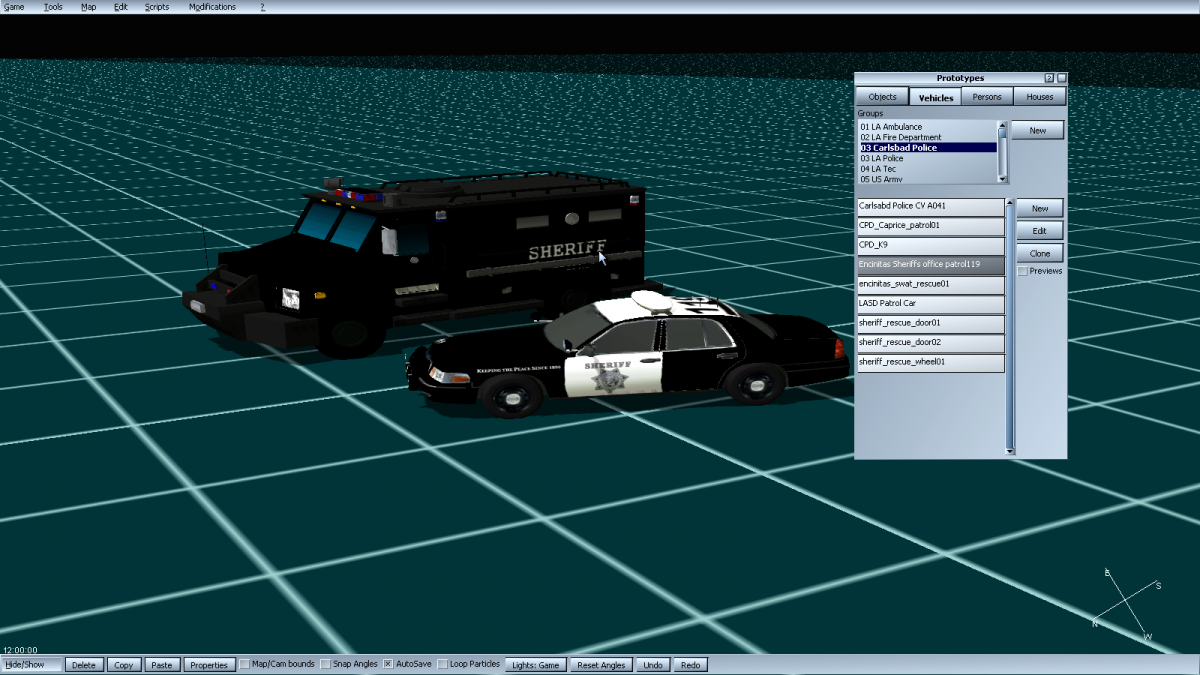1200x675 pixels.
Task: Select prototype Encinitas Sheriffs office patrol119
Action: click(x=930, y=265)
